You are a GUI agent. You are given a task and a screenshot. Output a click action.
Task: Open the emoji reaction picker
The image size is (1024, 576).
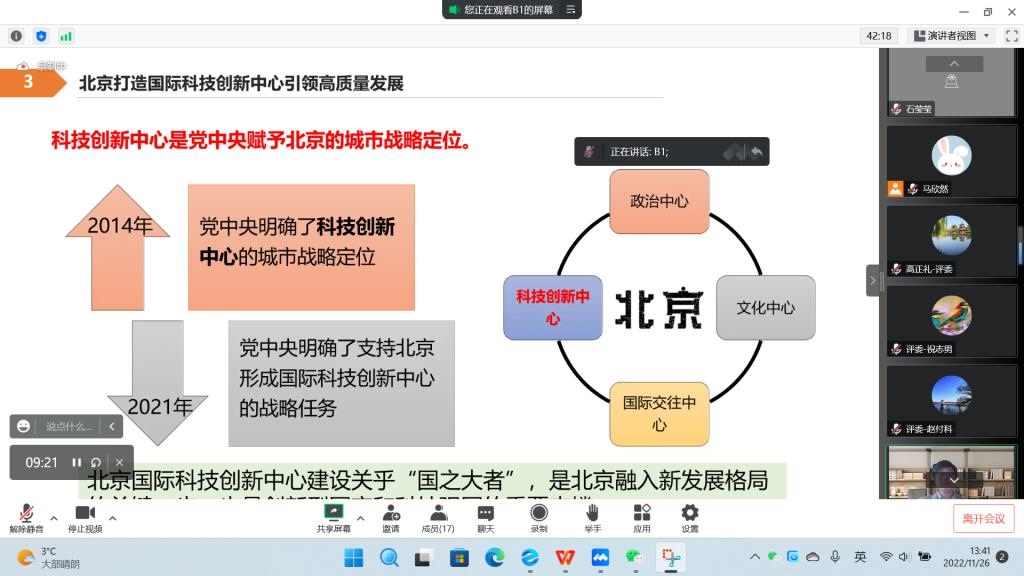(x=24, y=426)
